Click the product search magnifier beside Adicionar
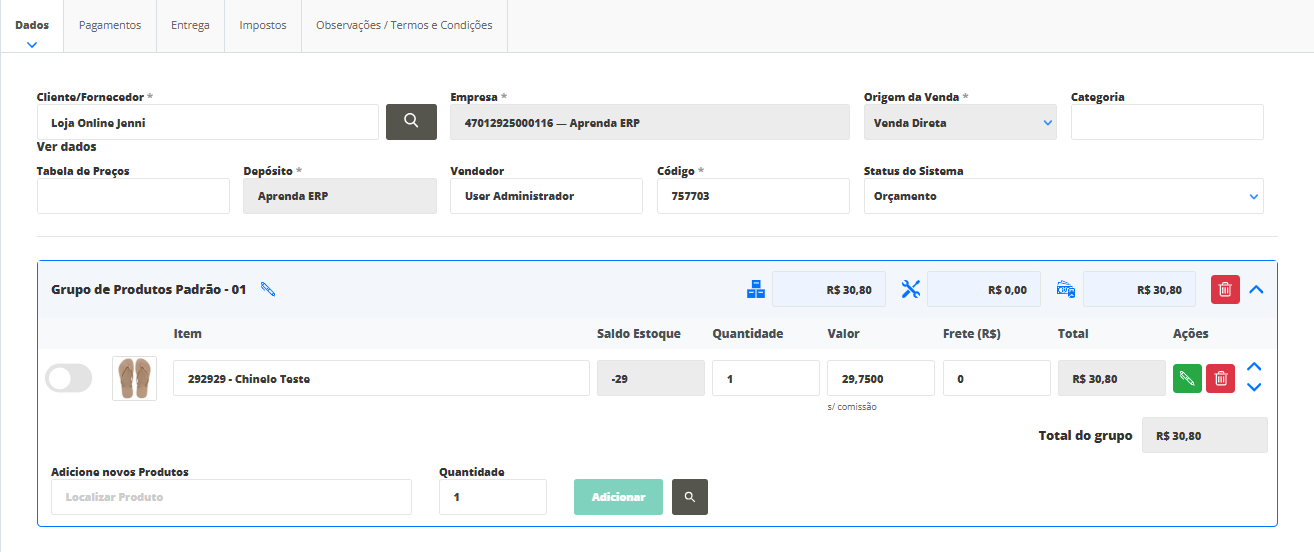This screenshot has width=1314, height=552. tap(689, 497)
